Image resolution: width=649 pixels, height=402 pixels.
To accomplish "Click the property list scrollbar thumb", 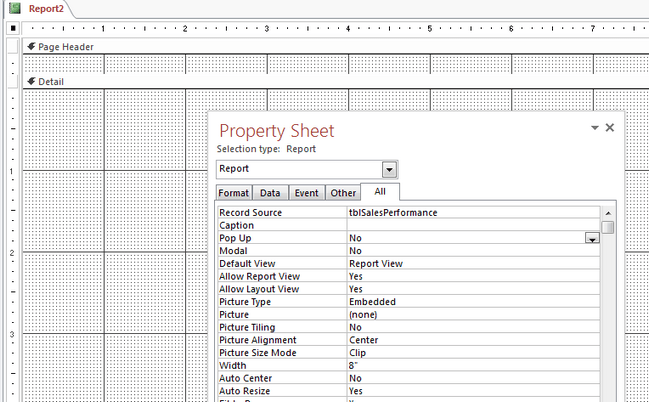I will tap(608, 228).
